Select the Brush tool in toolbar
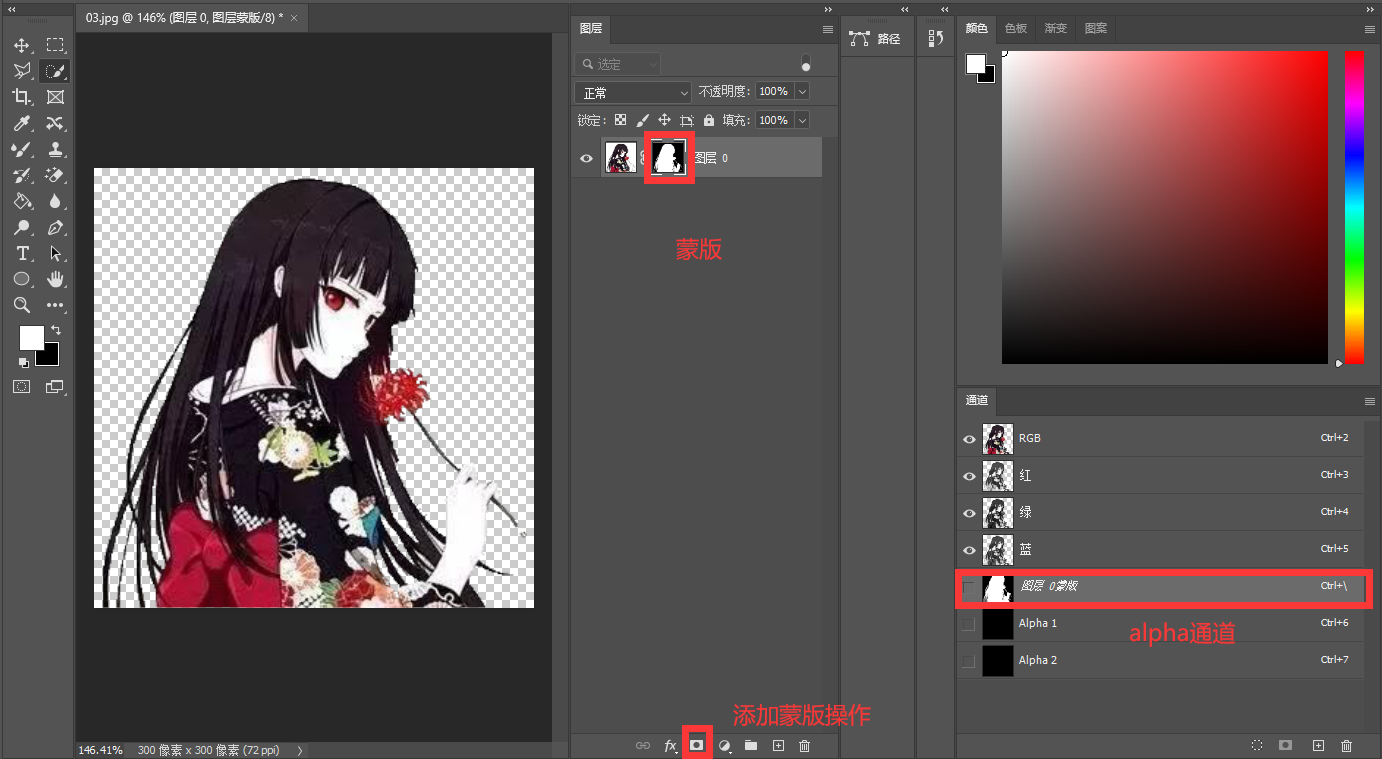1382x759 pixels. point(22,149)
